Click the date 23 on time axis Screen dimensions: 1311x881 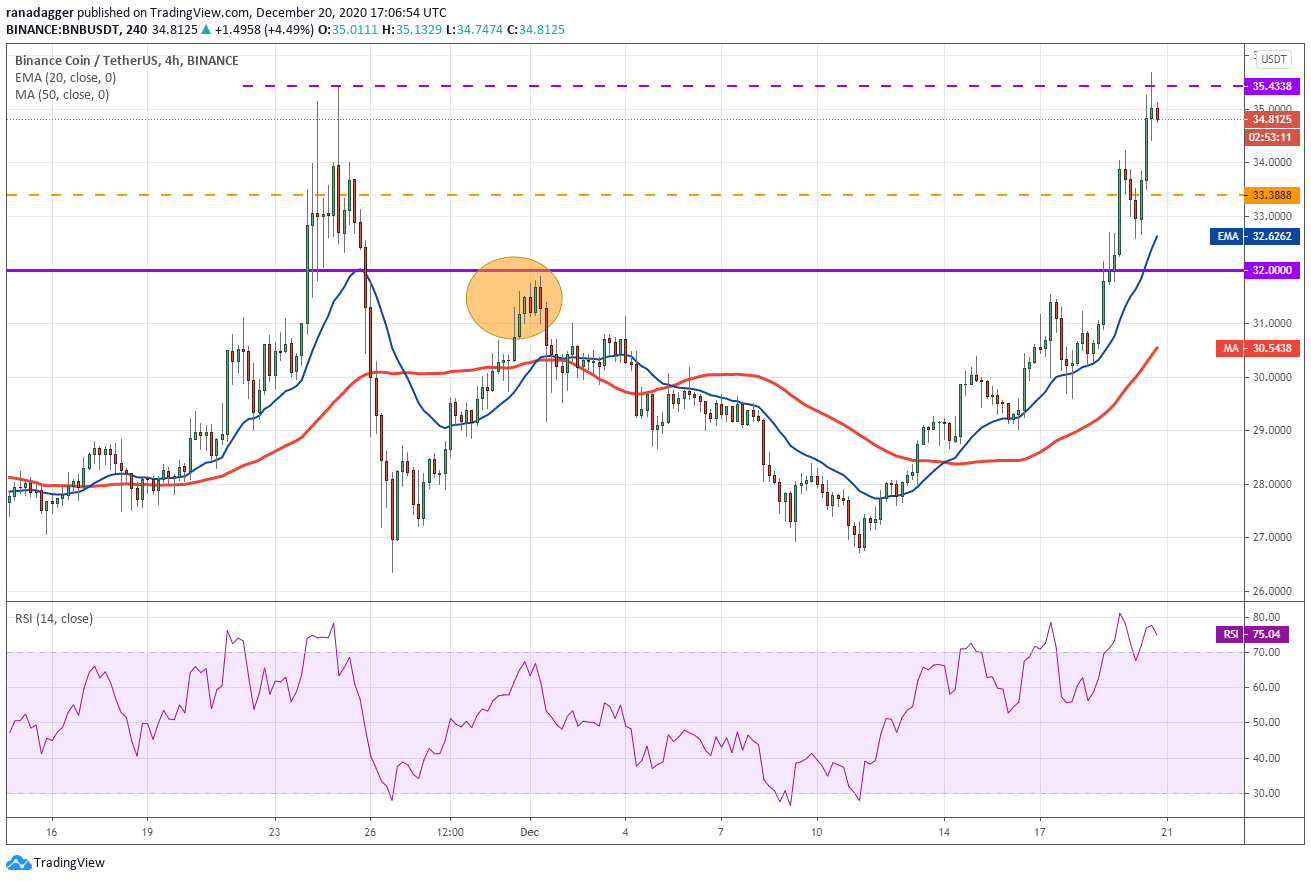(275, 832)
